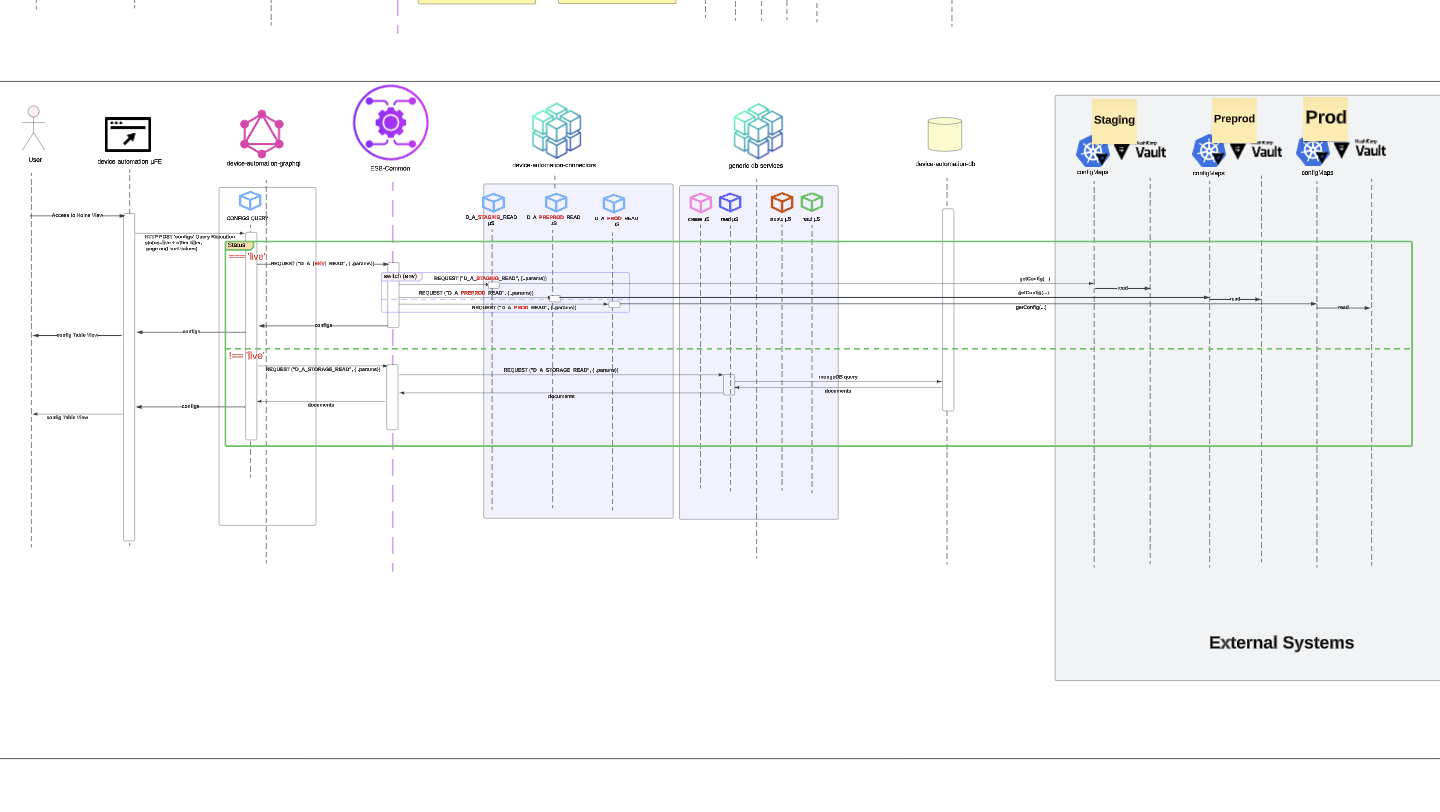Click the D_A_STAGING_READ µS cube icon

[x=493, y=203]
